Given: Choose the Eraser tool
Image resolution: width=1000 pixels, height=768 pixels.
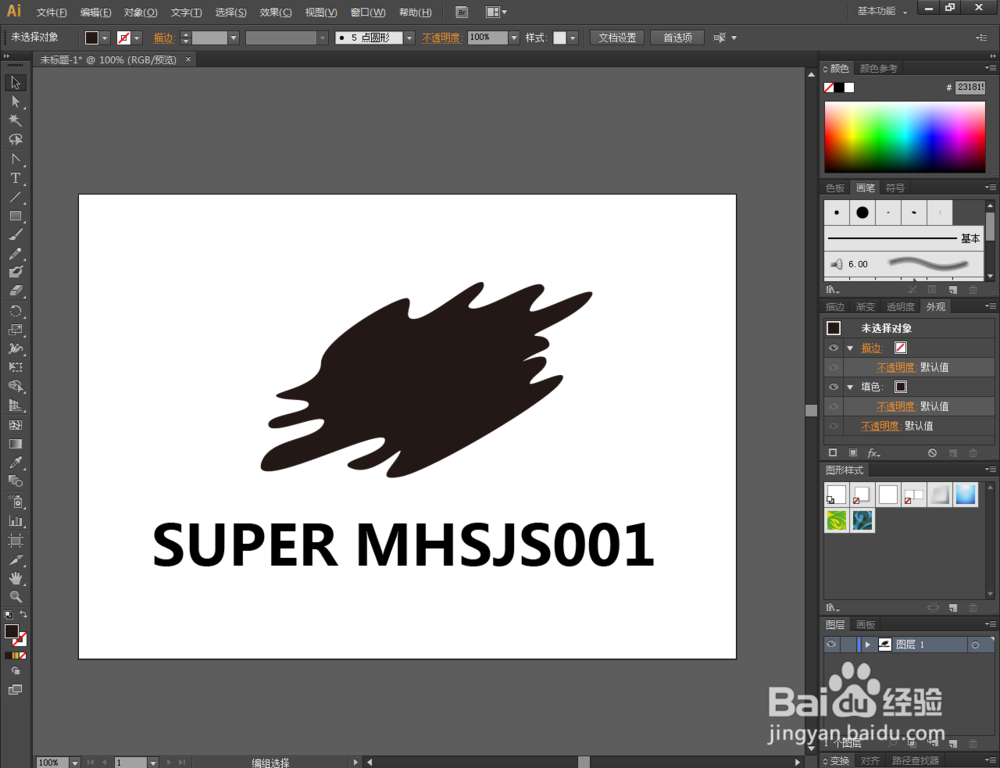Looking at the screenshot, I should (15, 291).
